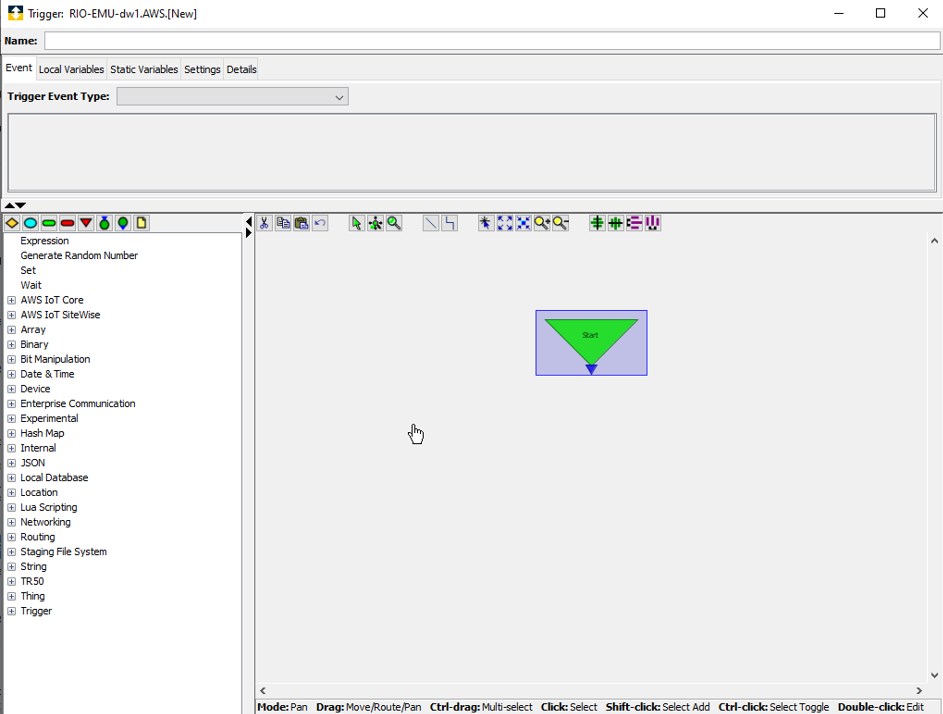Image resolution: width=943 pixels, height=714 pixels.
Task: Expand the Enterprise Communication category
Action: [11, 404]
